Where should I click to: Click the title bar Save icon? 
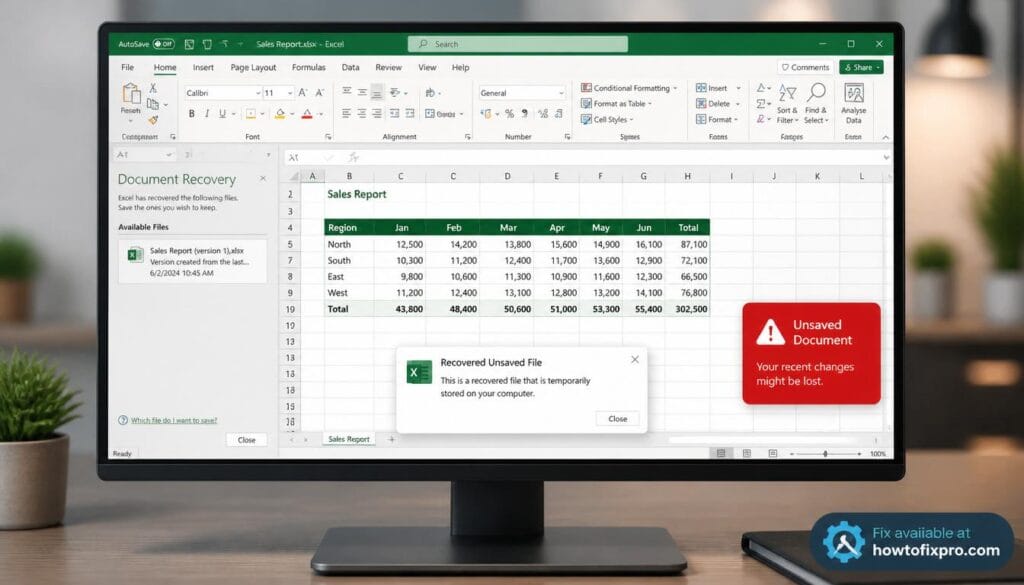tap(189, 44)
